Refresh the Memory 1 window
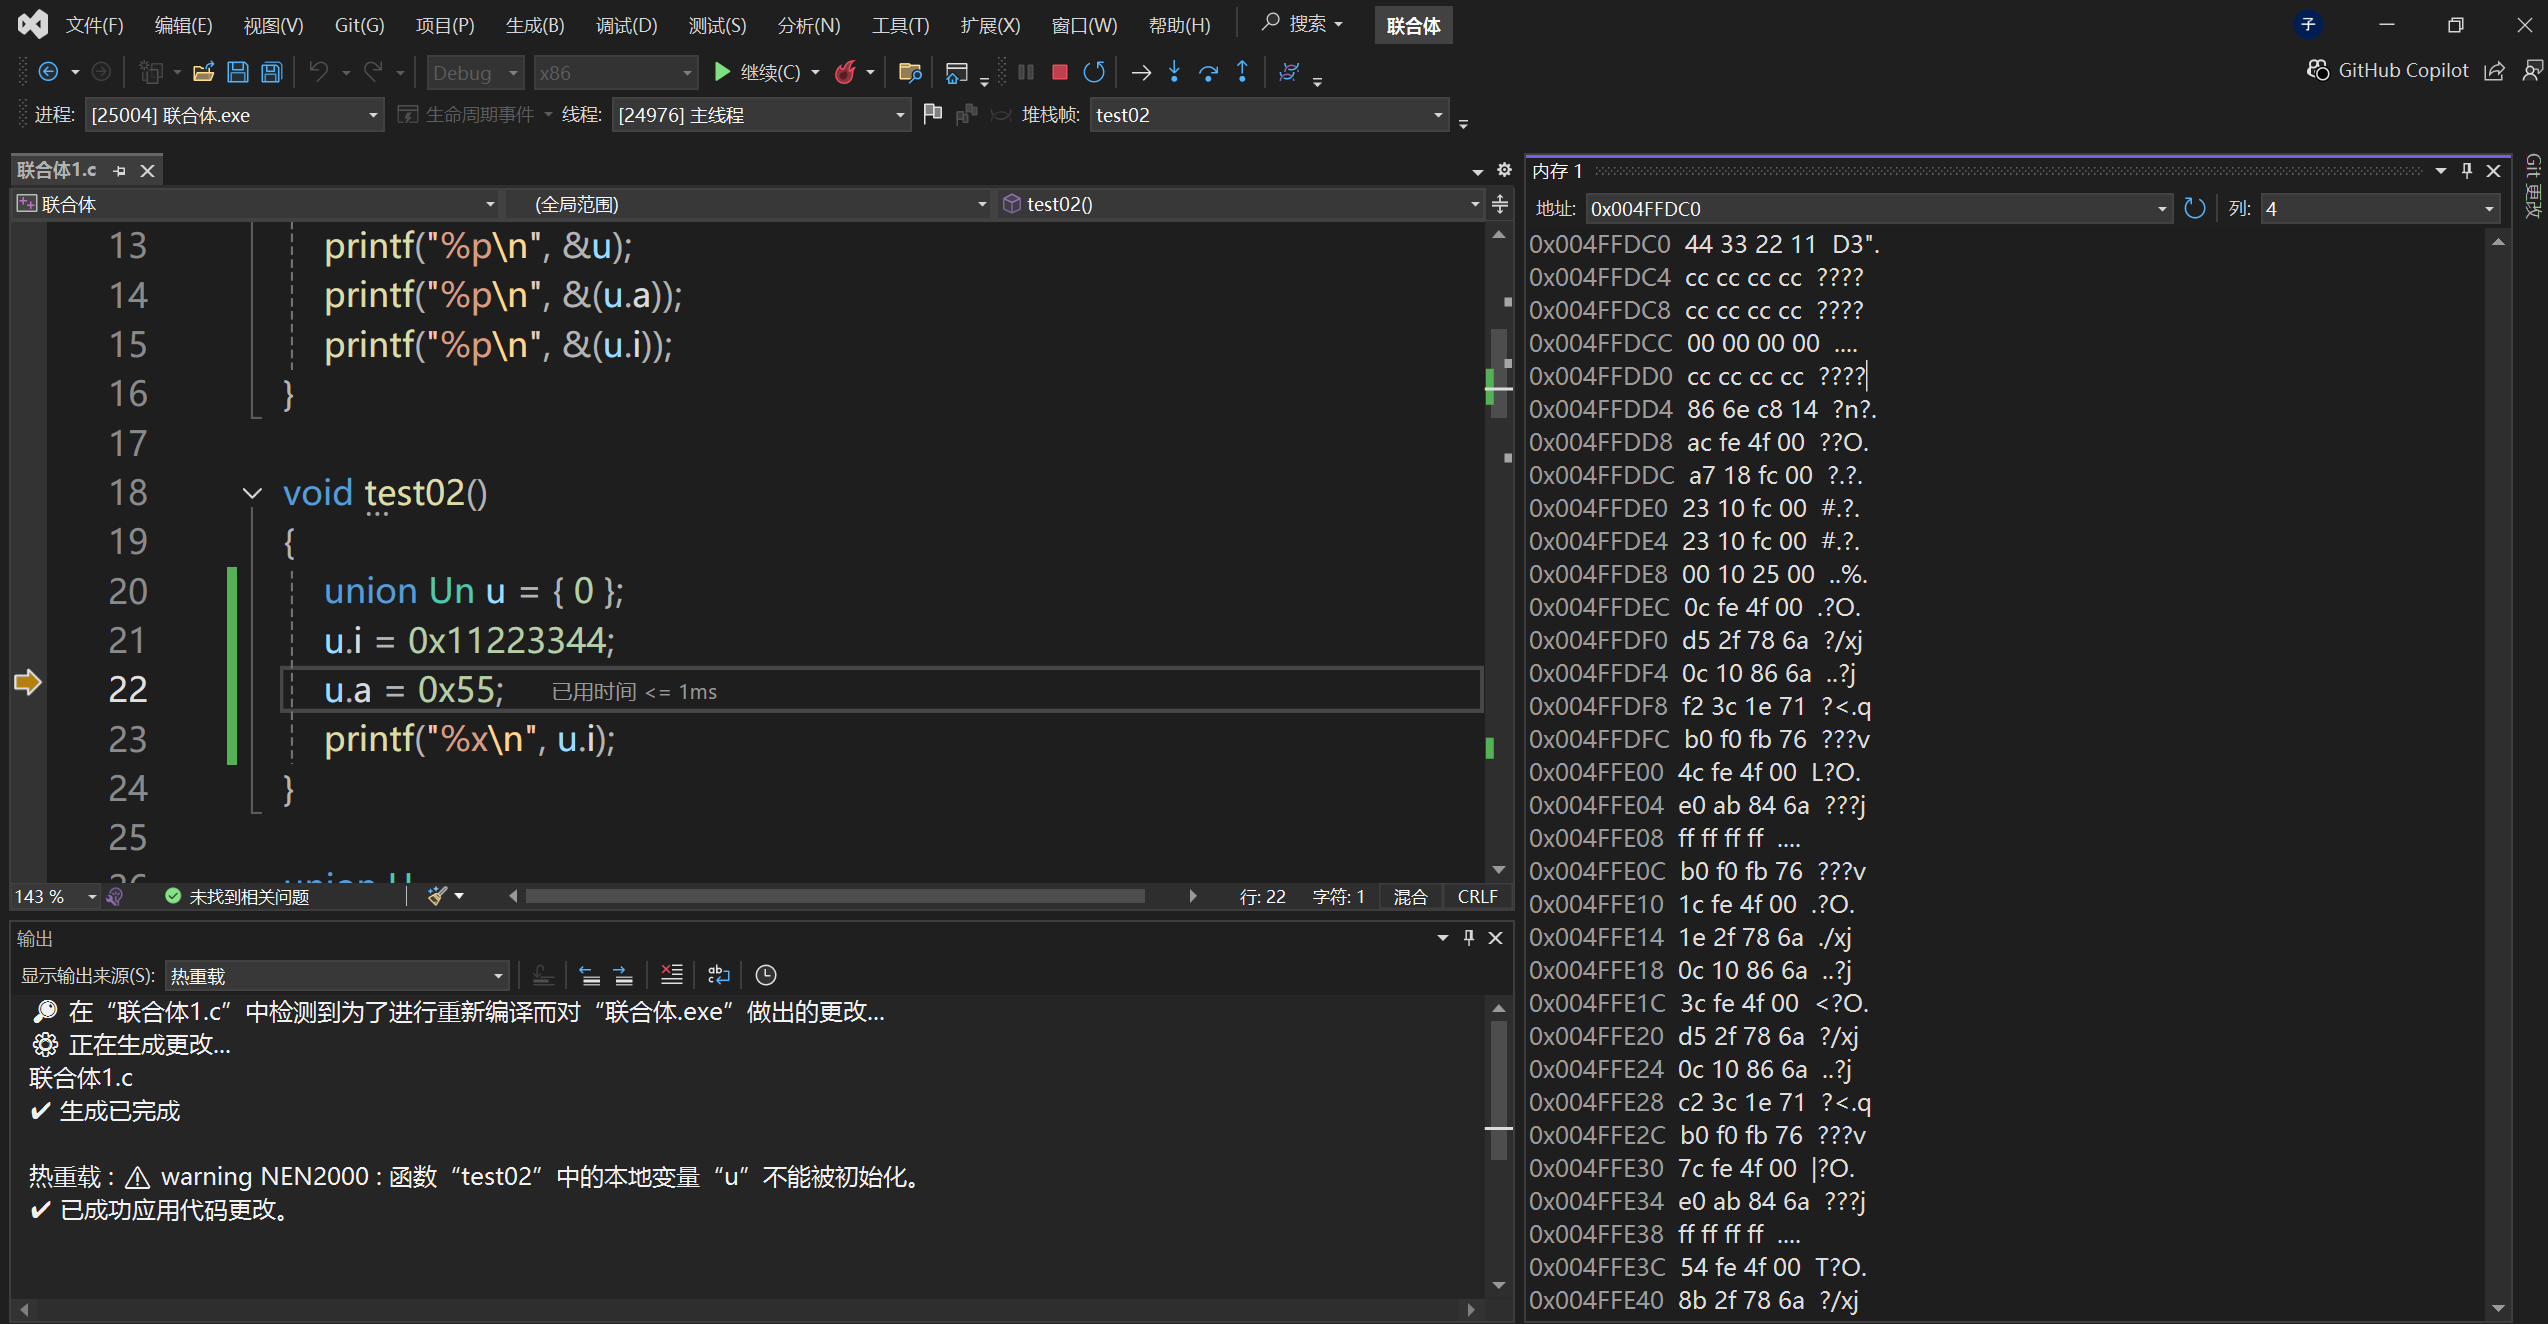 [x=2195, y=208]
